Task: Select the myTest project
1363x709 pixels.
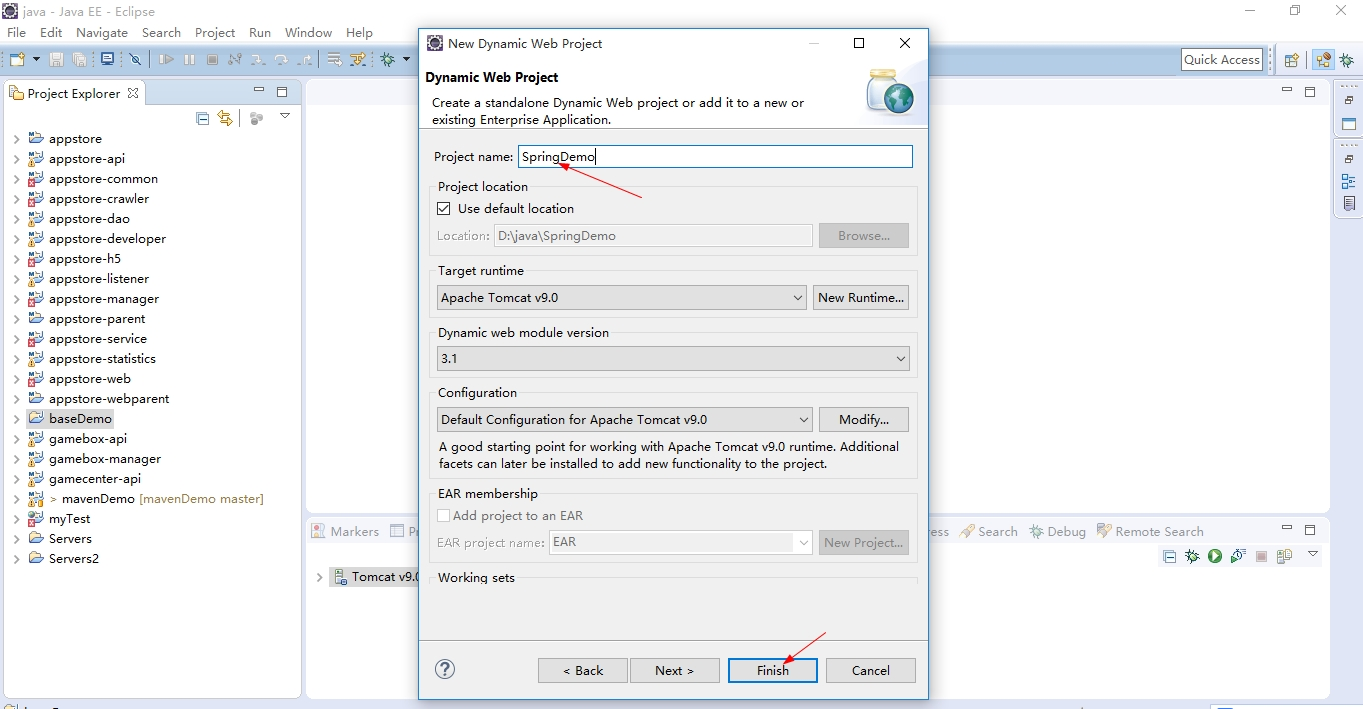Action: [x=69, y=519]
